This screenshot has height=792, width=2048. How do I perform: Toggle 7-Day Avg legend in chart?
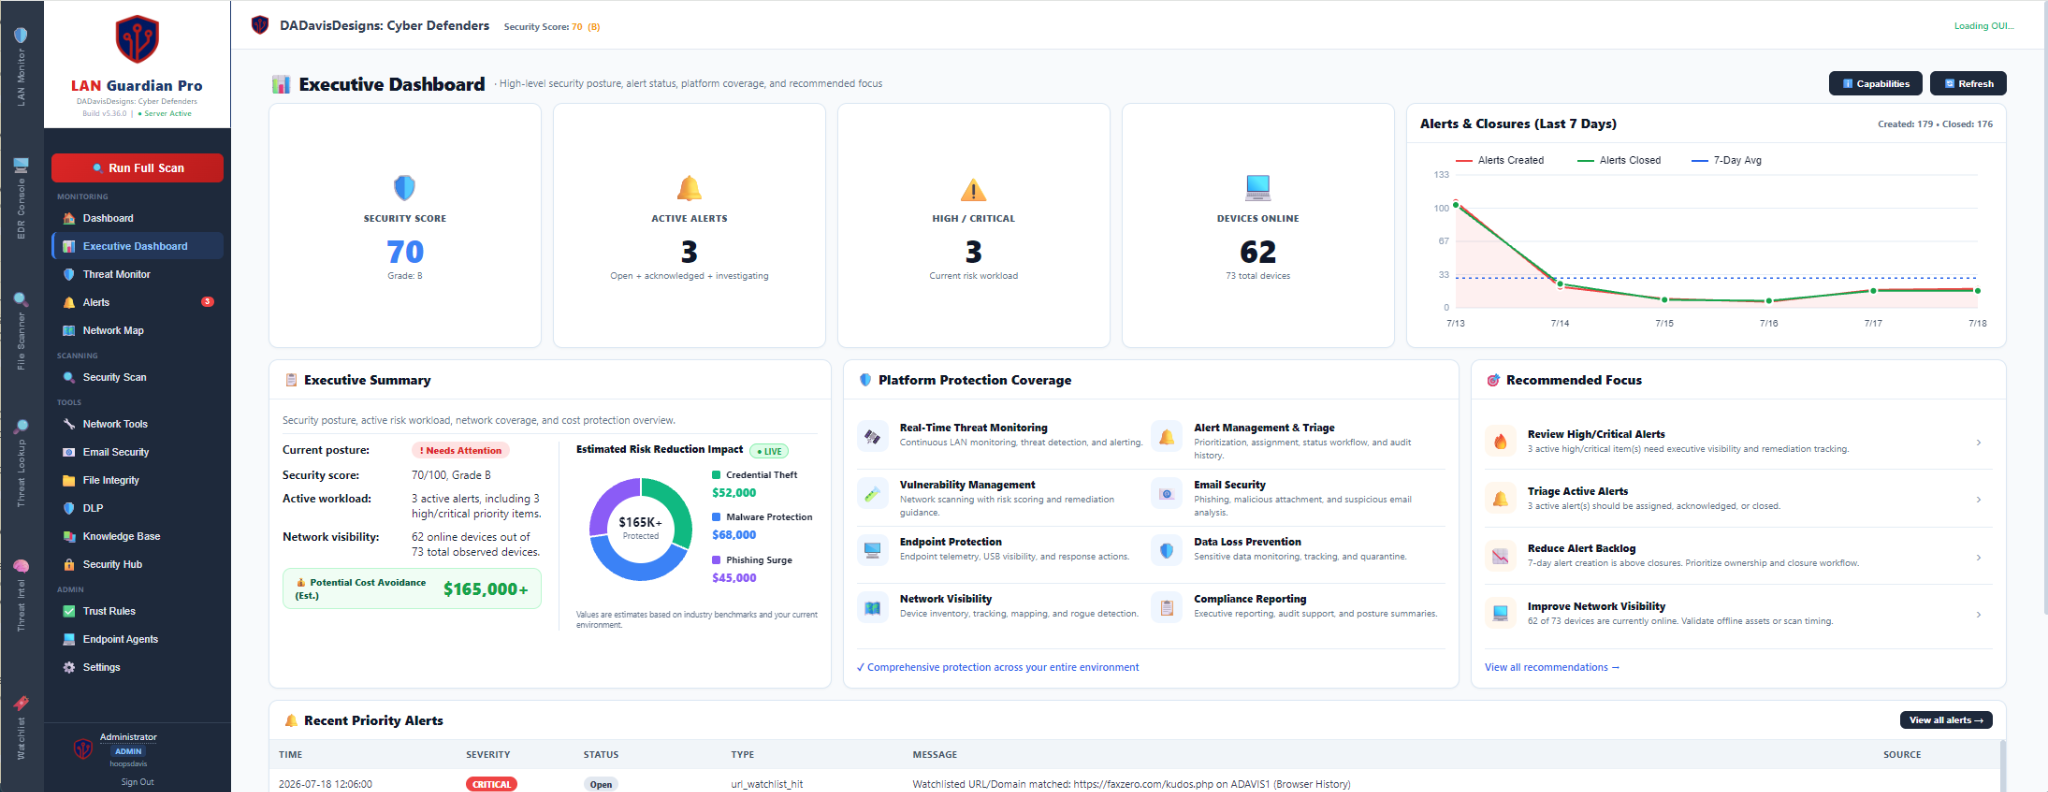[x=1727, y=160]
